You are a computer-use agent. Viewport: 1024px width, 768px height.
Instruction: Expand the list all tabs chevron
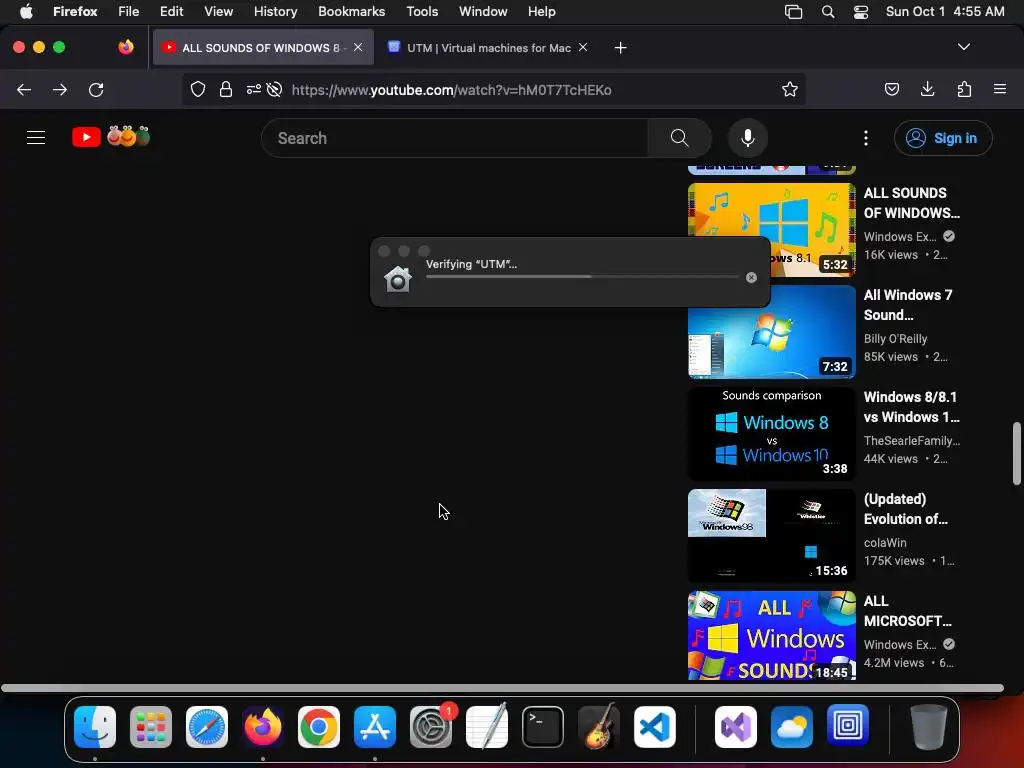[x=964, y=47]
